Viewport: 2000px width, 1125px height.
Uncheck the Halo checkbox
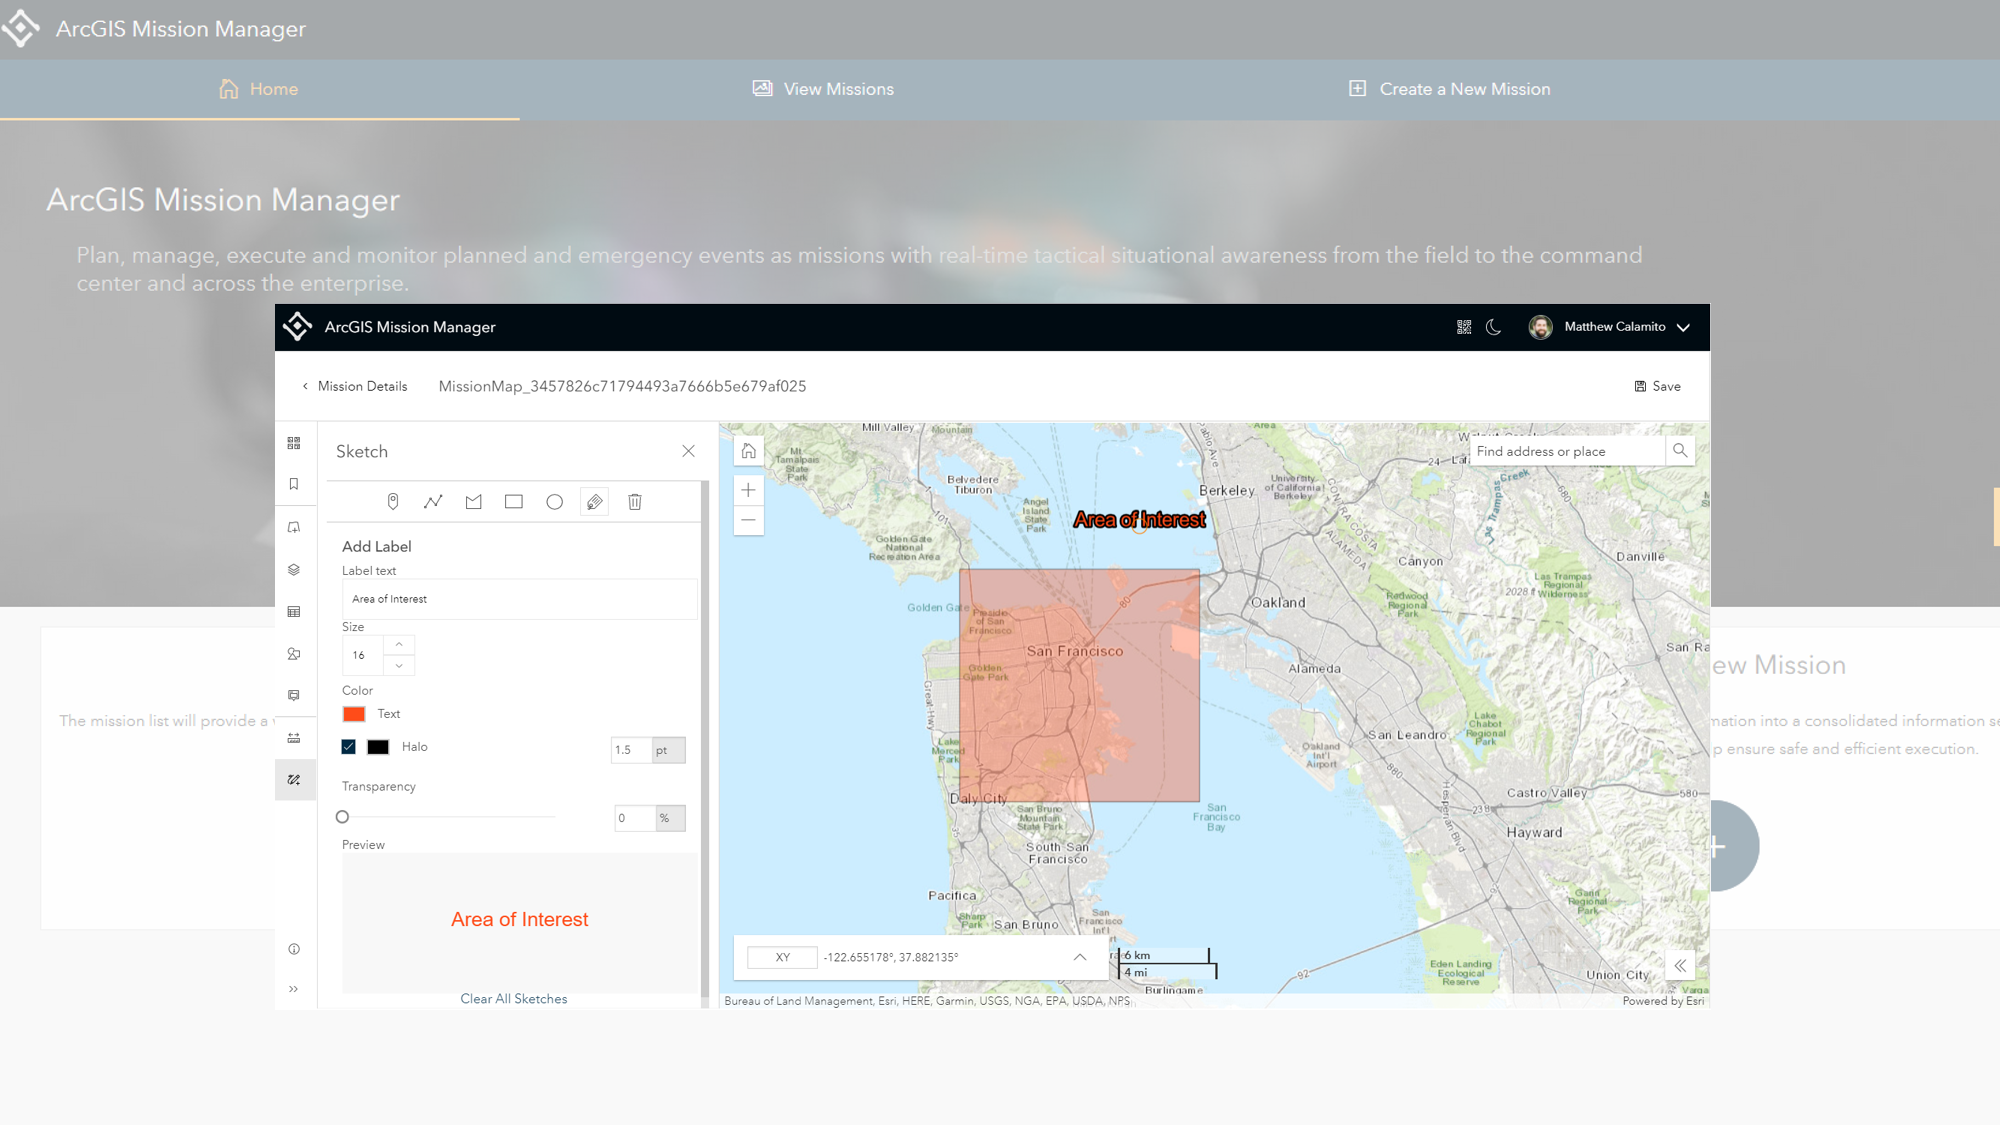point(348,746)
